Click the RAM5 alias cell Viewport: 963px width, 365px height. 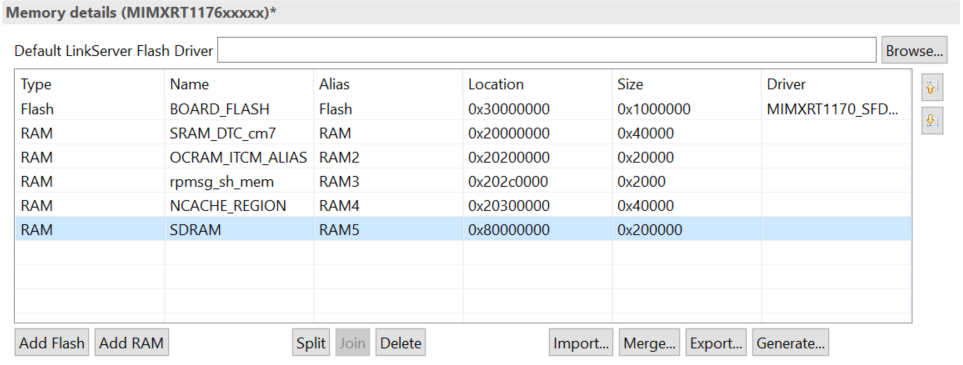point(388,230)
